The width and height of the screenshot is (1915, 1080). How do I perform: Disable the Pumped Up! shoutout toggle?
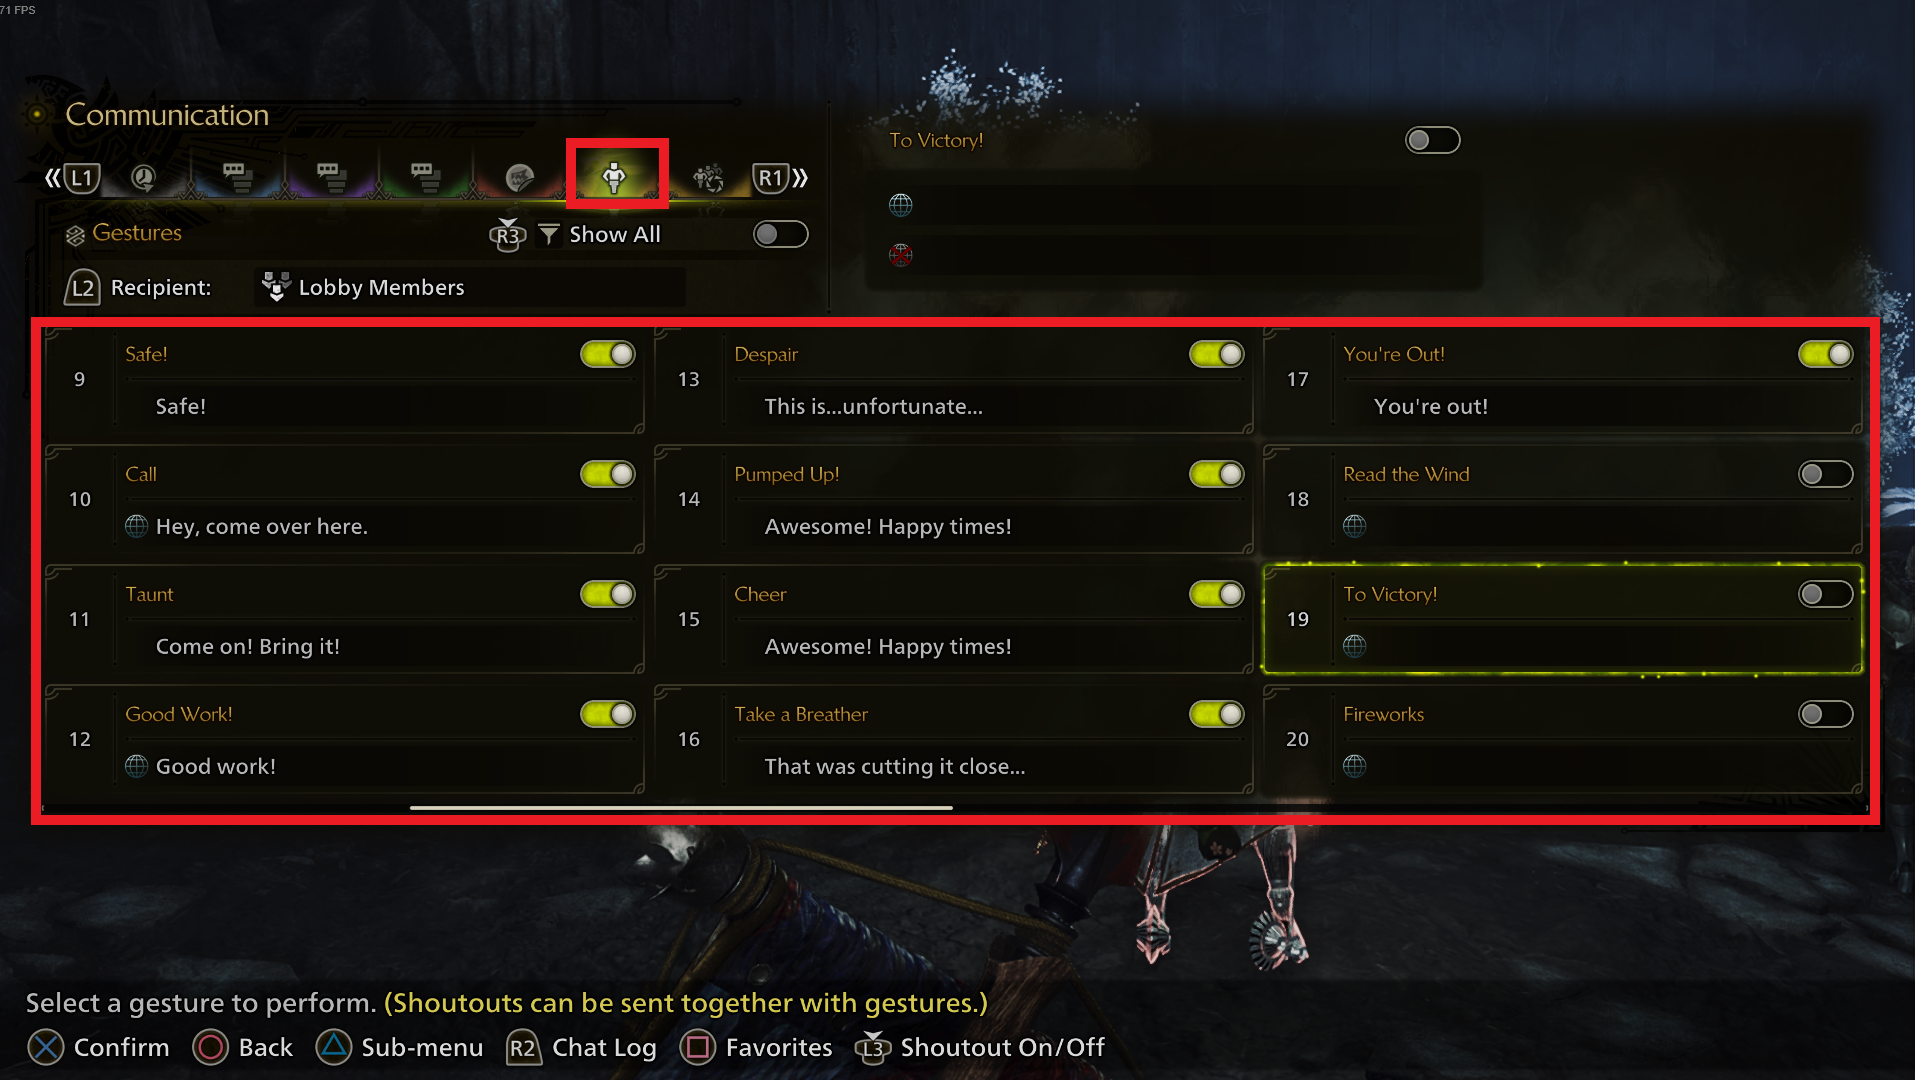1217,474
